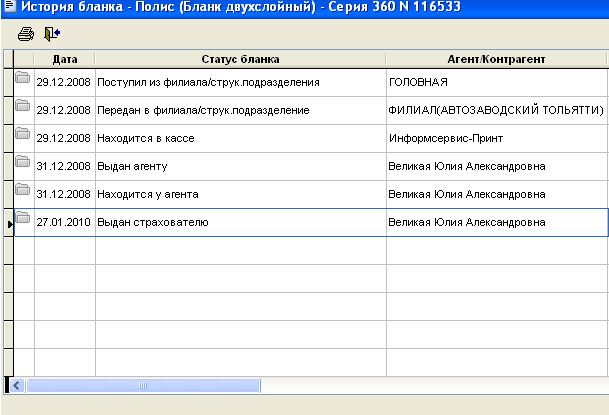Select cell 'Находится у агента'
The image size is (609, 415).
241,194
